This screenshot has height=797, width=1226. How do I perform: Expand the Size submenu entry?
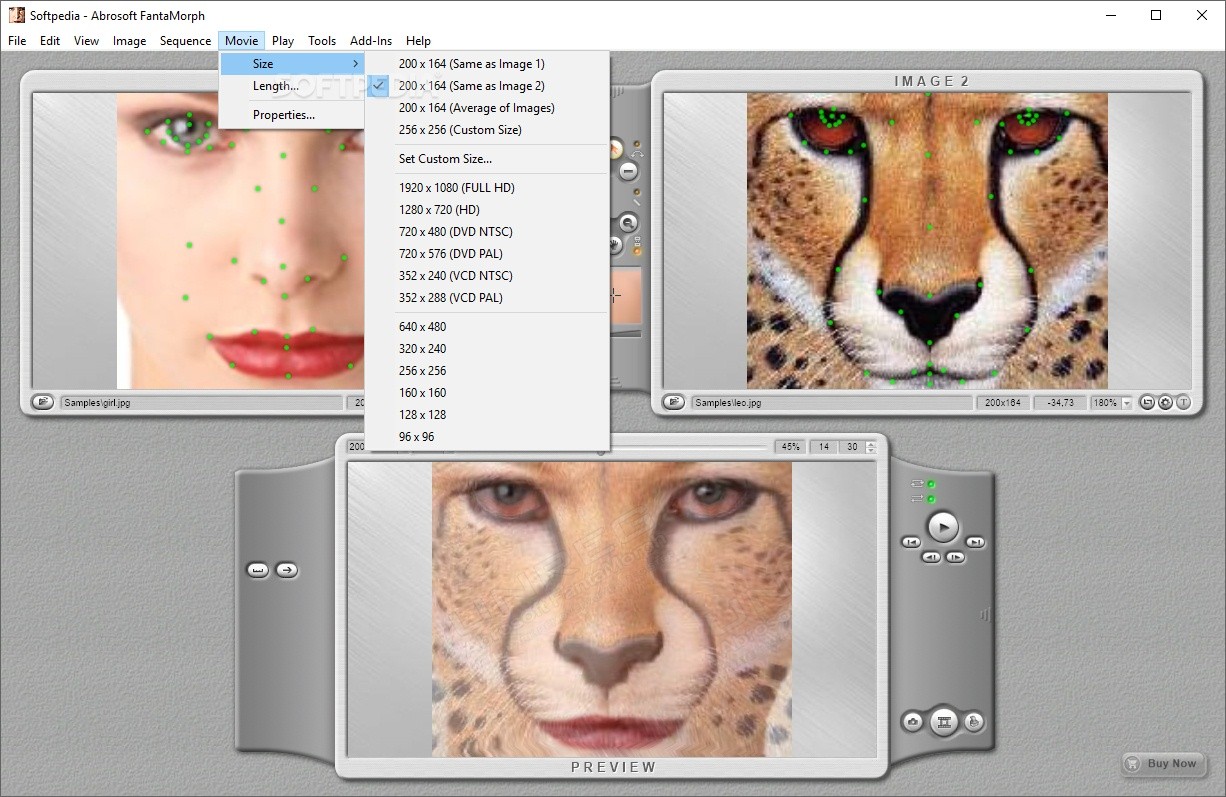[x=292, y=64]
